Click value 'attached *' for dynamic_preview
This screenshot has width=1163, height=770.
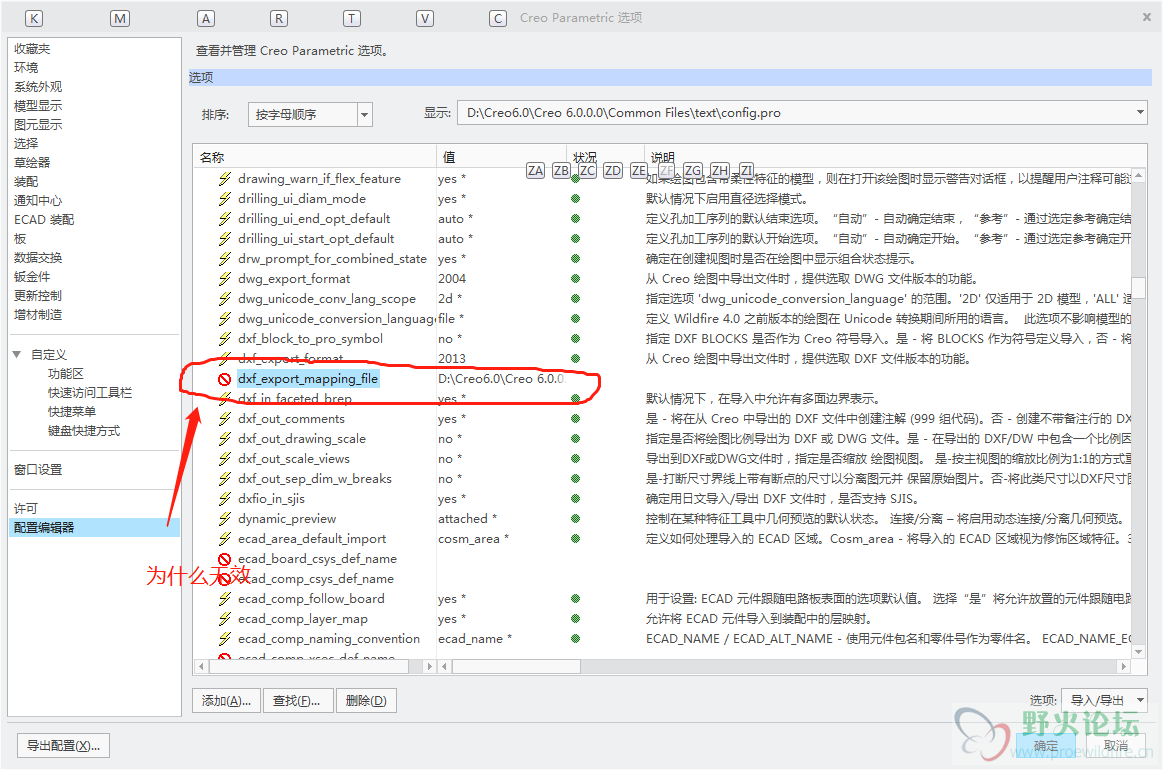click(x=468, y=519)
